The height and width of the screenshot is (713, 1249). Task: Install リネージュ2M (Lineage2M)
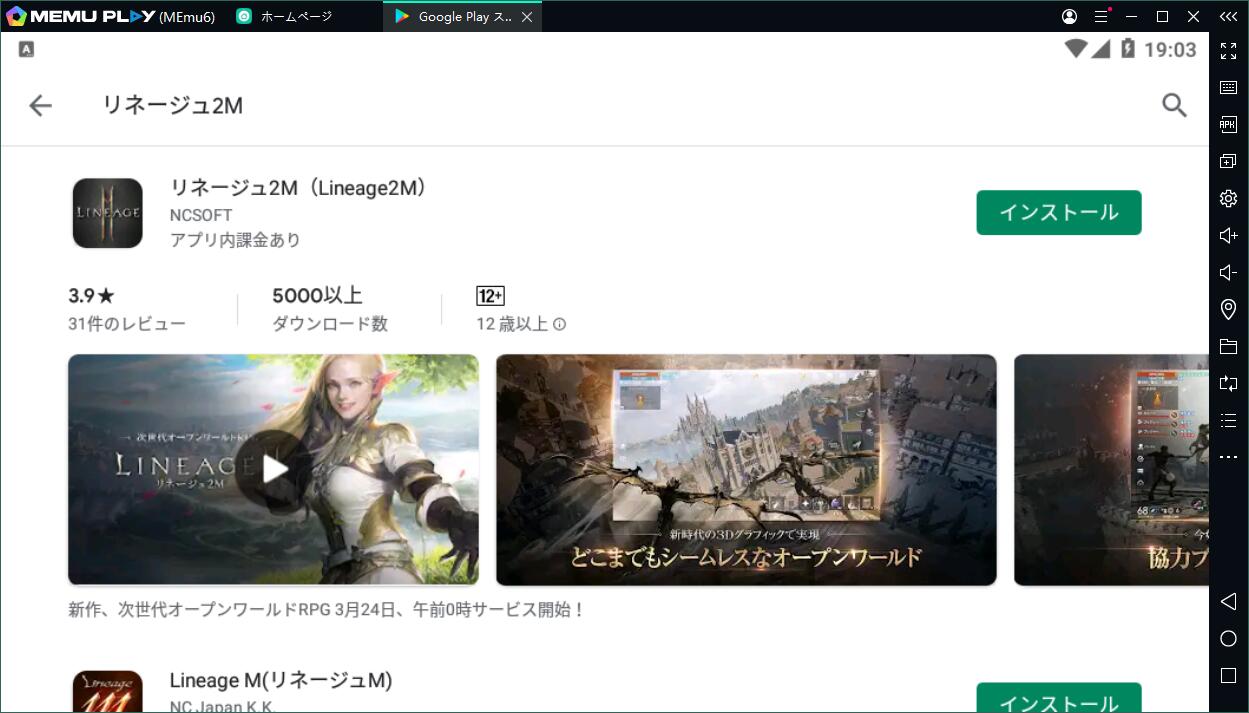[x=1058, y=212]
